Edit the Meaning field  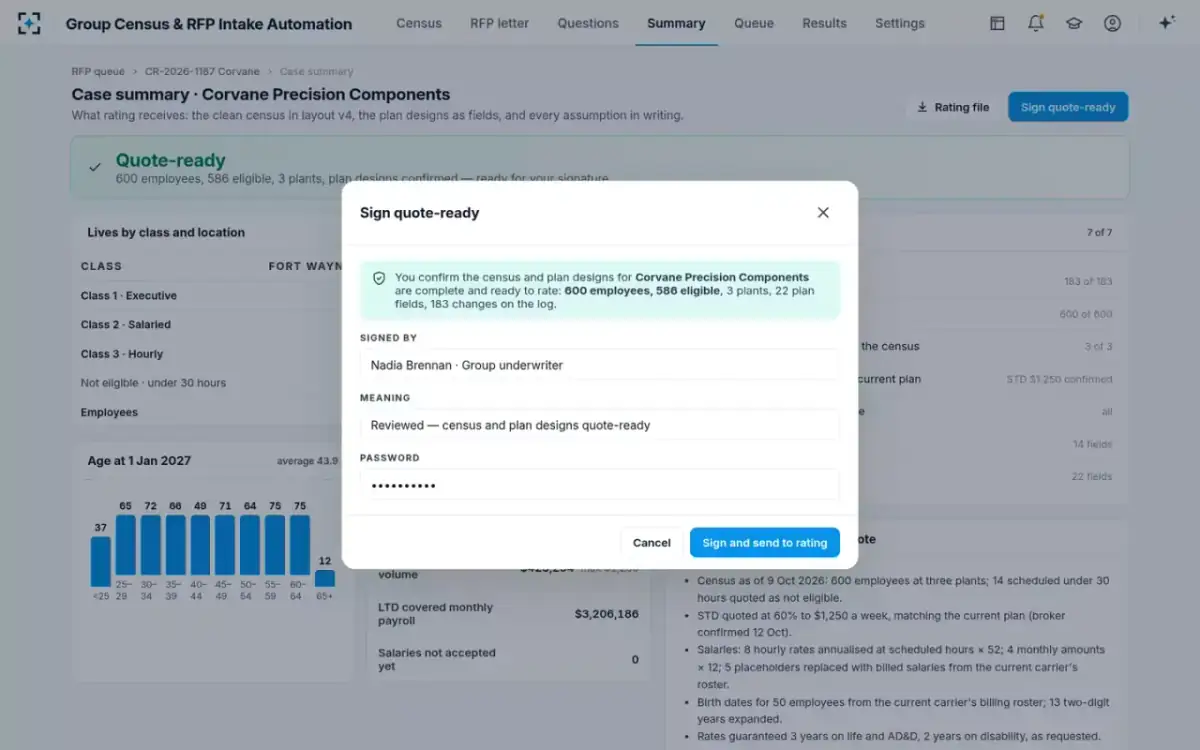tap(600, 425)
